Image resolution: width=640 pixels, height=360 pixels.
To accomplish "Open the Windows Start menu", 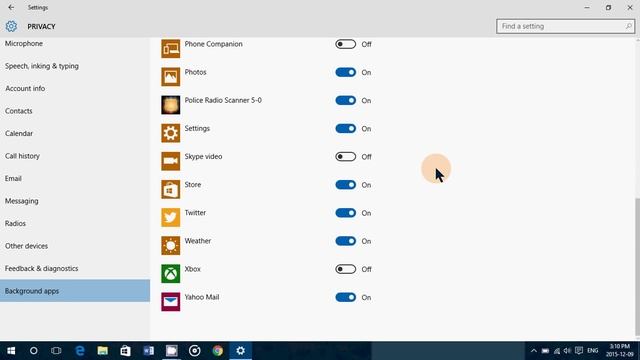I will pyautogui.click(x=11, y=351).
